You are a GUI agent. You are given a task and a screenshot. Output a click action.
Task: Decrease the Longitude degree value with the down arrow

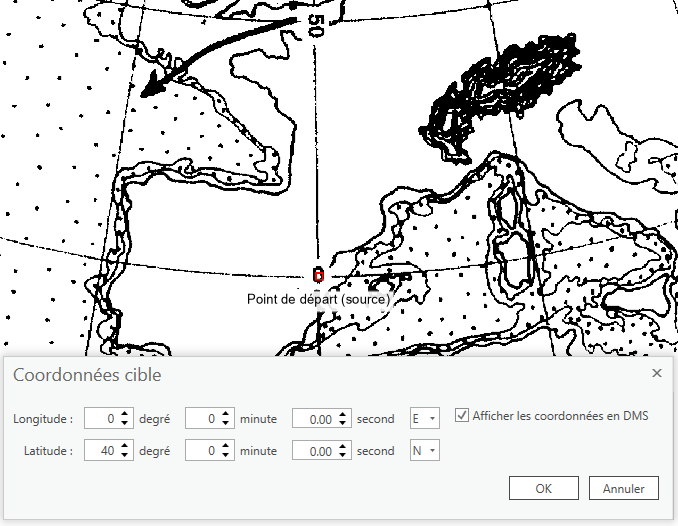[x=124, y=424]
